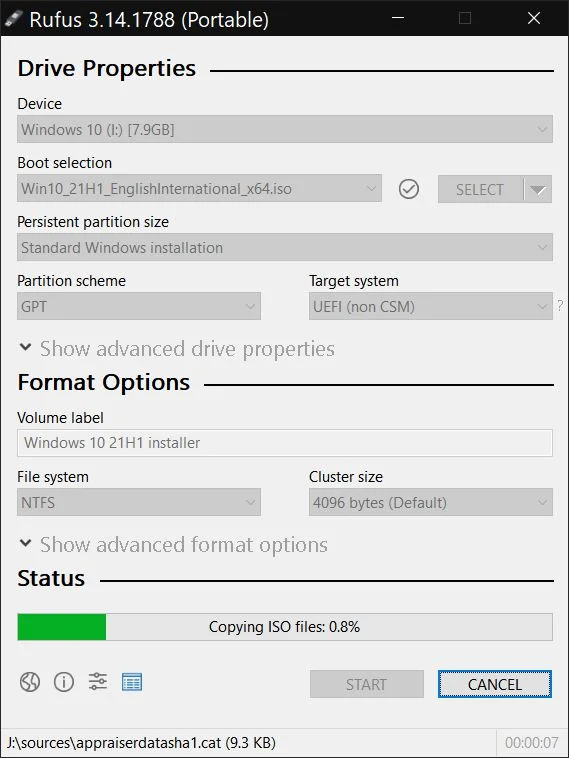Show the log window icon
The height and width of the screenshot is (758, 569).
pos(131,682)
